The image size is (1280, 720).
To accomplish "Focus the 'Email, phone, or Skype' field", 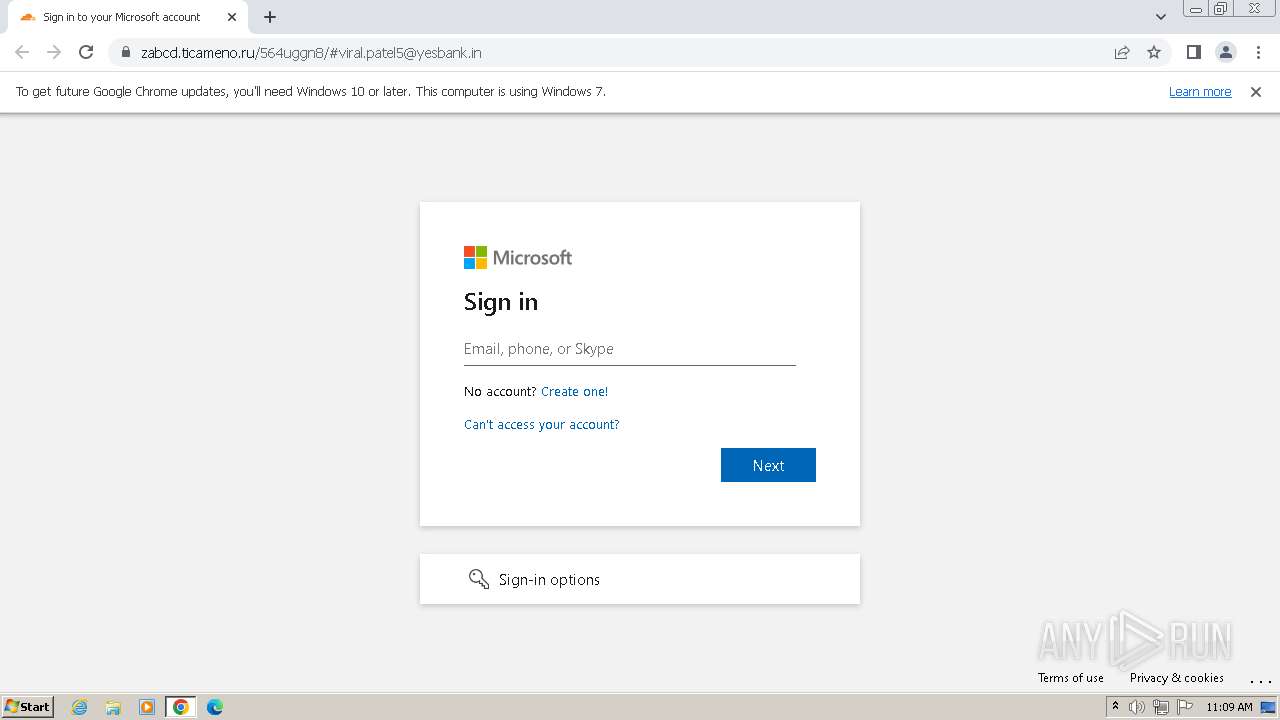I will pos(630,349).
